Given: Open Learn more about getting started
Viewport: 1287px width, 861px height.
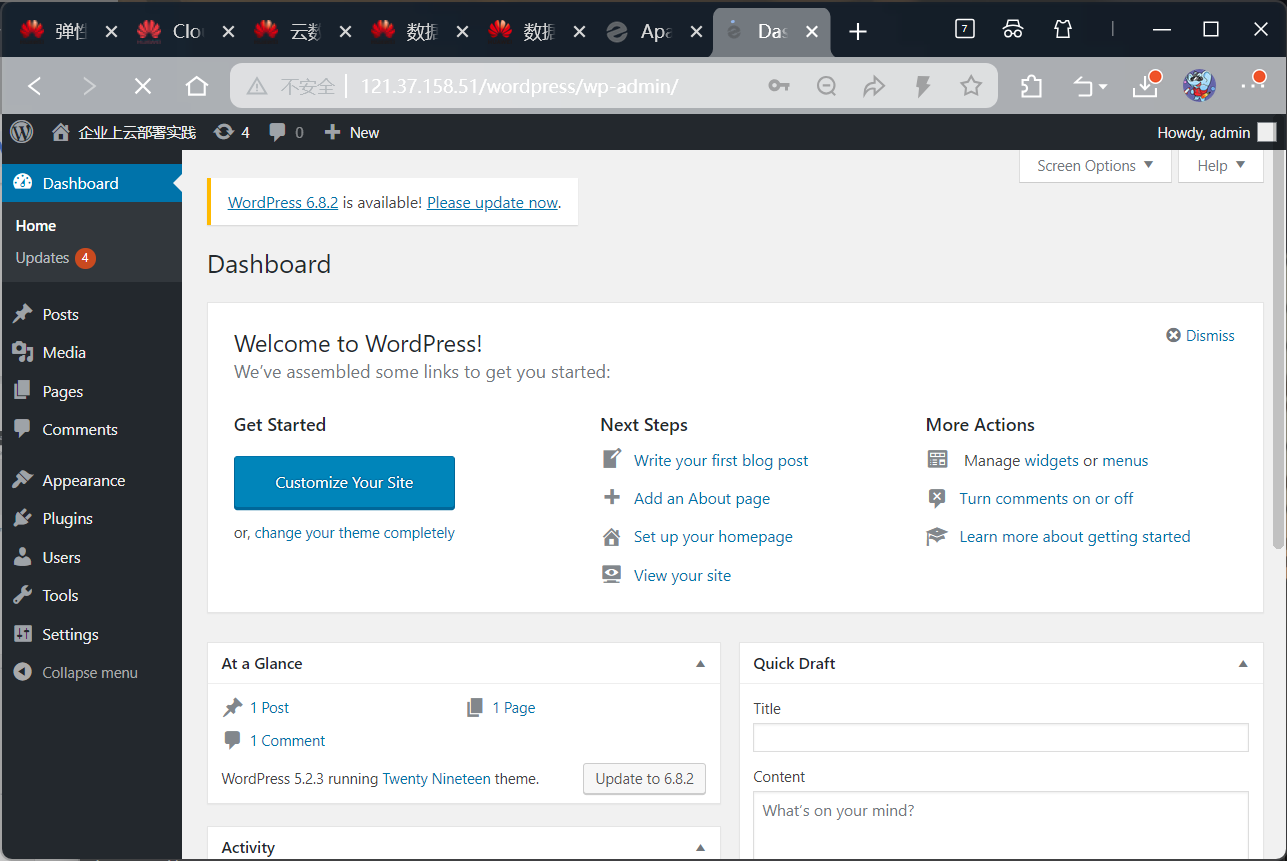Looking at the screenshot, I should (1075, 536).
